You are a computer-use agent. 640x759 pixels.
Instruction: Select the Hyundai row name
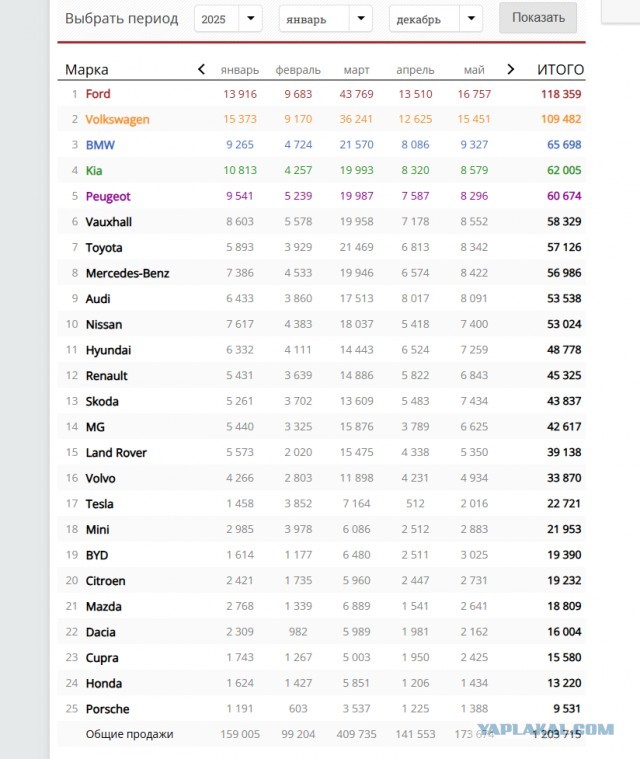coord(108,350)
